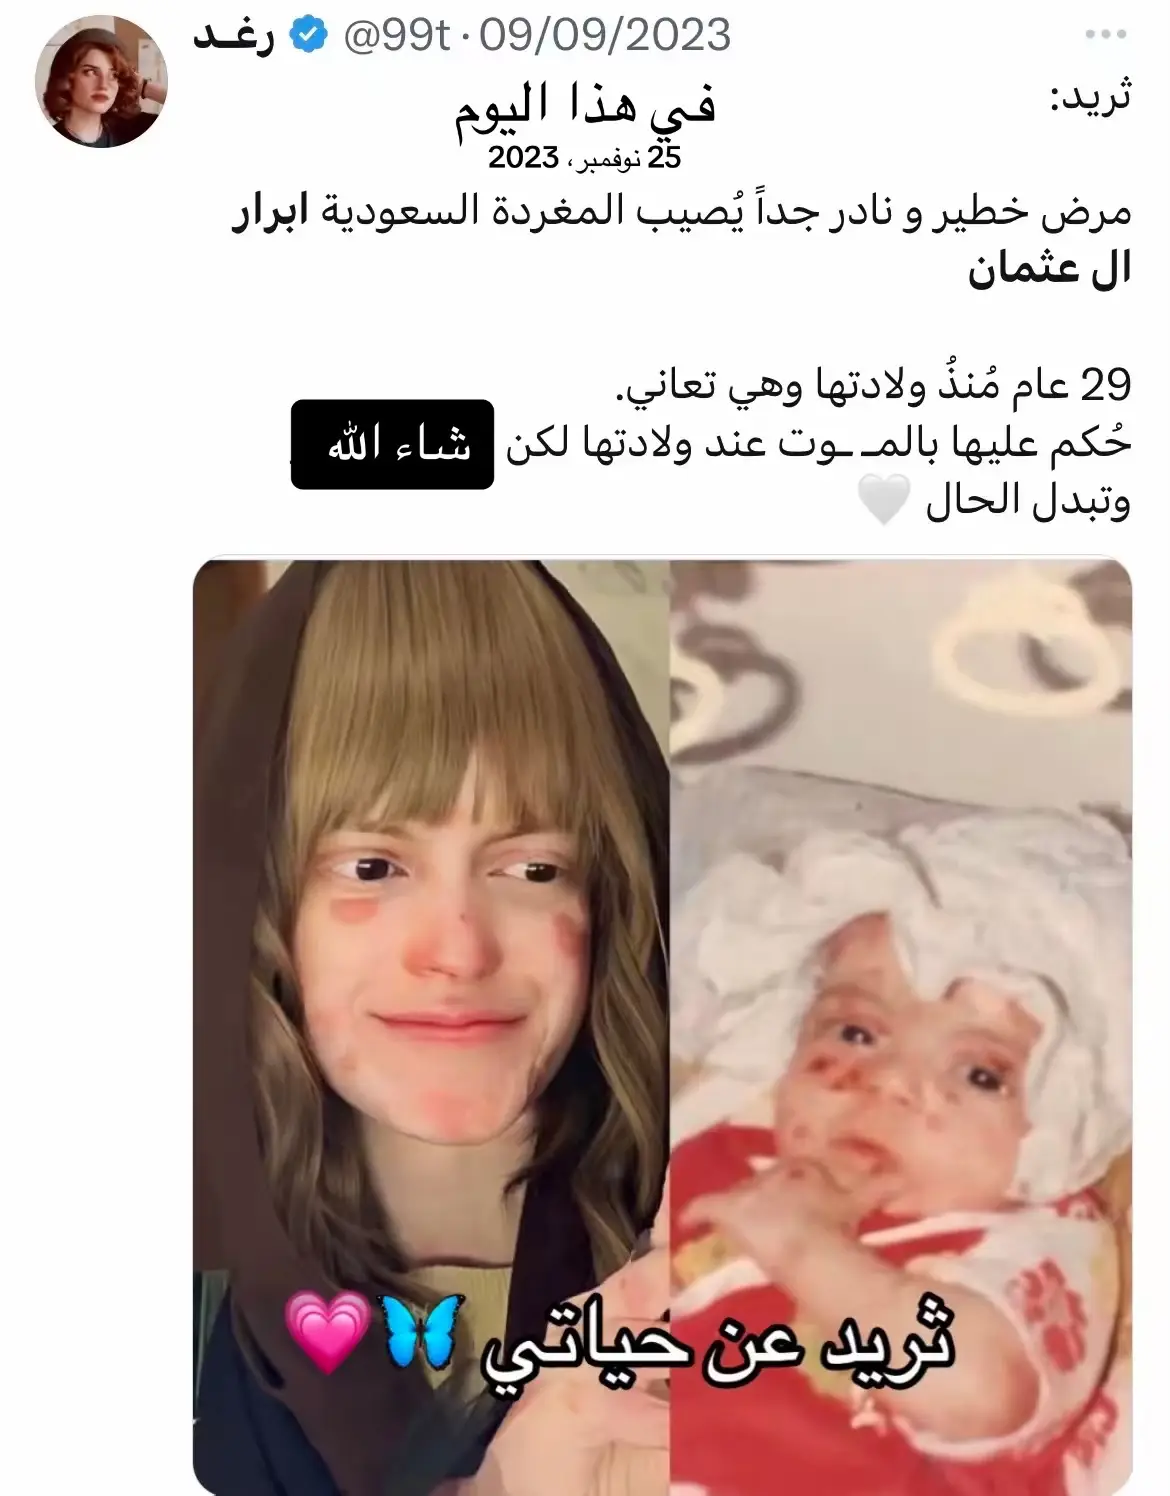Click the white heart emoji
Image resolution: width=1170 pixels, height=1496 pixels.
(x=884, y=501)
